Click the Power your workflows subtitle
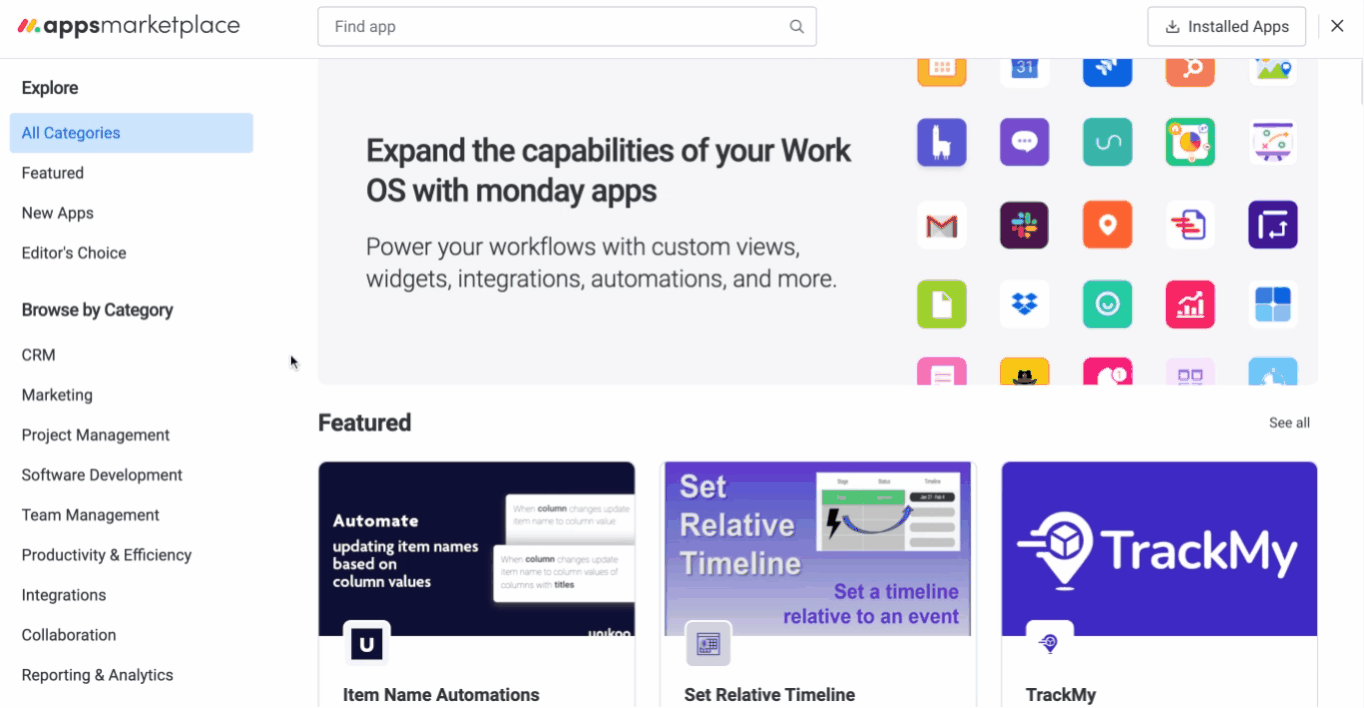This screenshot has width=1364, height=708. pyautogui.click(x=601, y=263)
